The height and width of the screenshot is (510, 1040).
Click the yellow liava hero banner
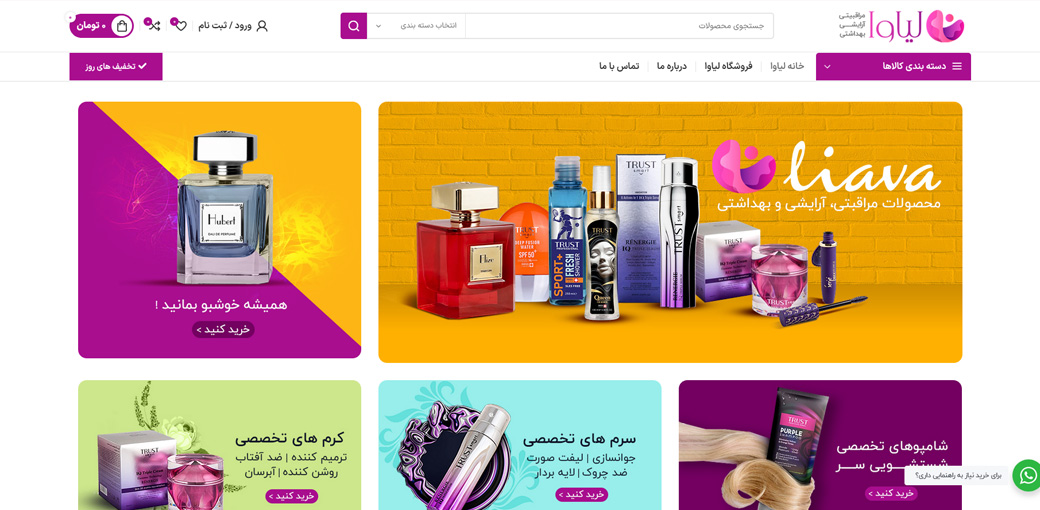pos(670,232)
